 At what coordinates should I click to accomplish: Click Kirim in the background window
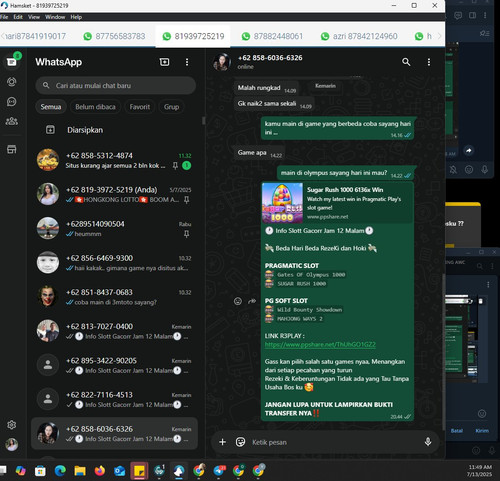[482, 431]
